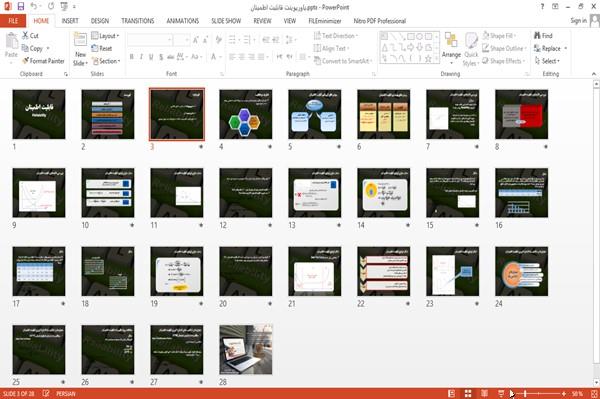The height and width of the screenshot is (399, 600).
Task: Click the vertical scrollbar down arrow
Action: click(x=596, y=382)
